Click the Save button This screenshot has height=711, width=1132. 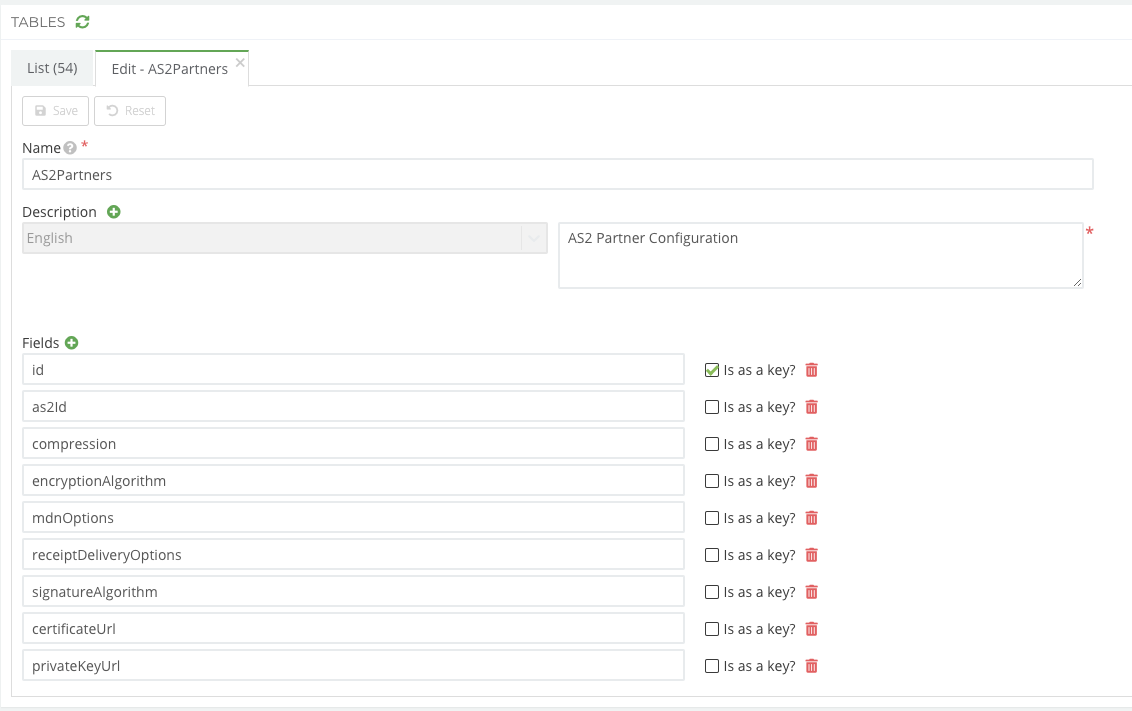55,111
